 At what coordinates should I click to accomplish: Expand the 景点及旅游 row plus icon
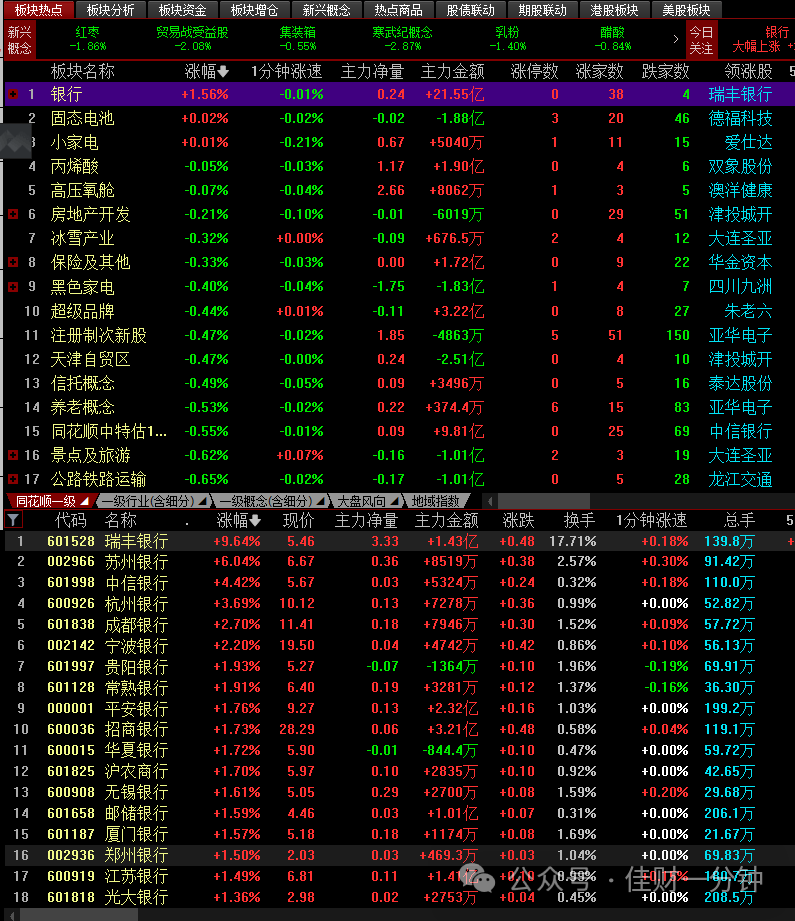(13, 455)
